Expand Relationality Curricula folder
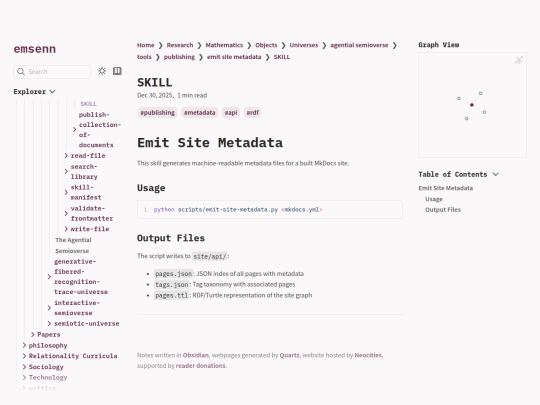The image size is (540, 405). pyautogui.click(x=24, y=356)
